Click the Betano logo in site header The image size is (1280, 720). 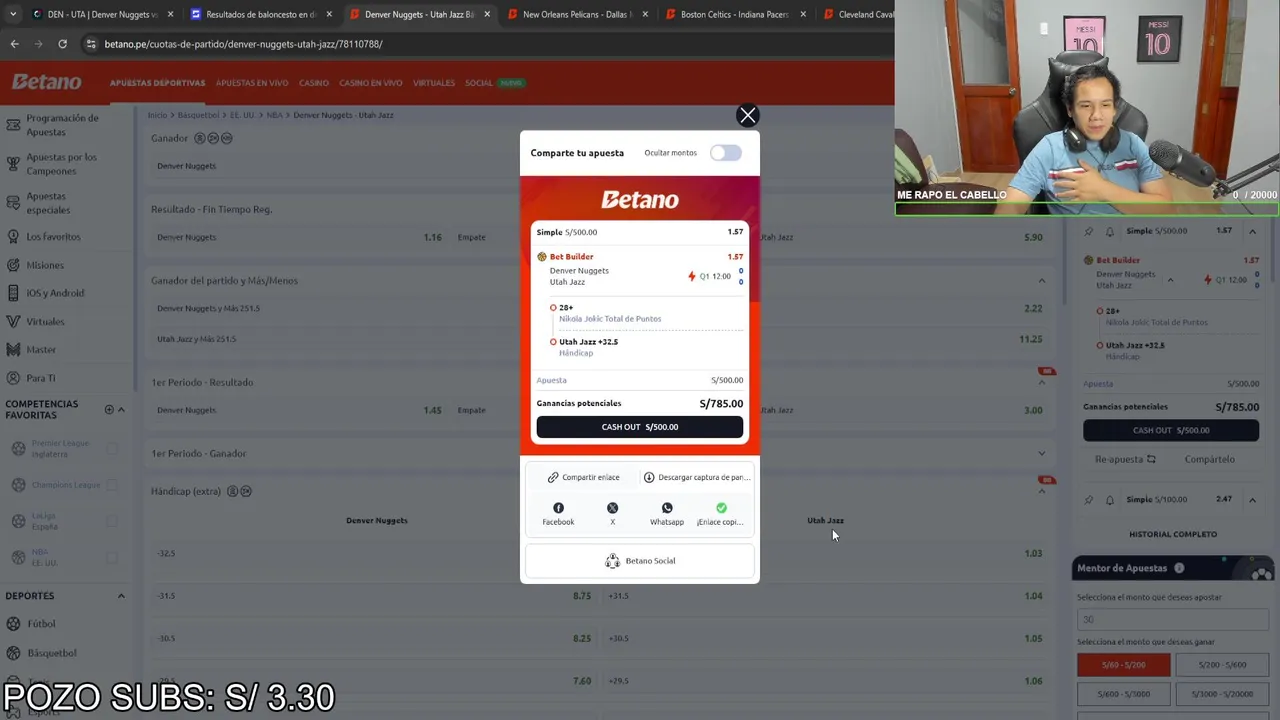pos(47,82)
